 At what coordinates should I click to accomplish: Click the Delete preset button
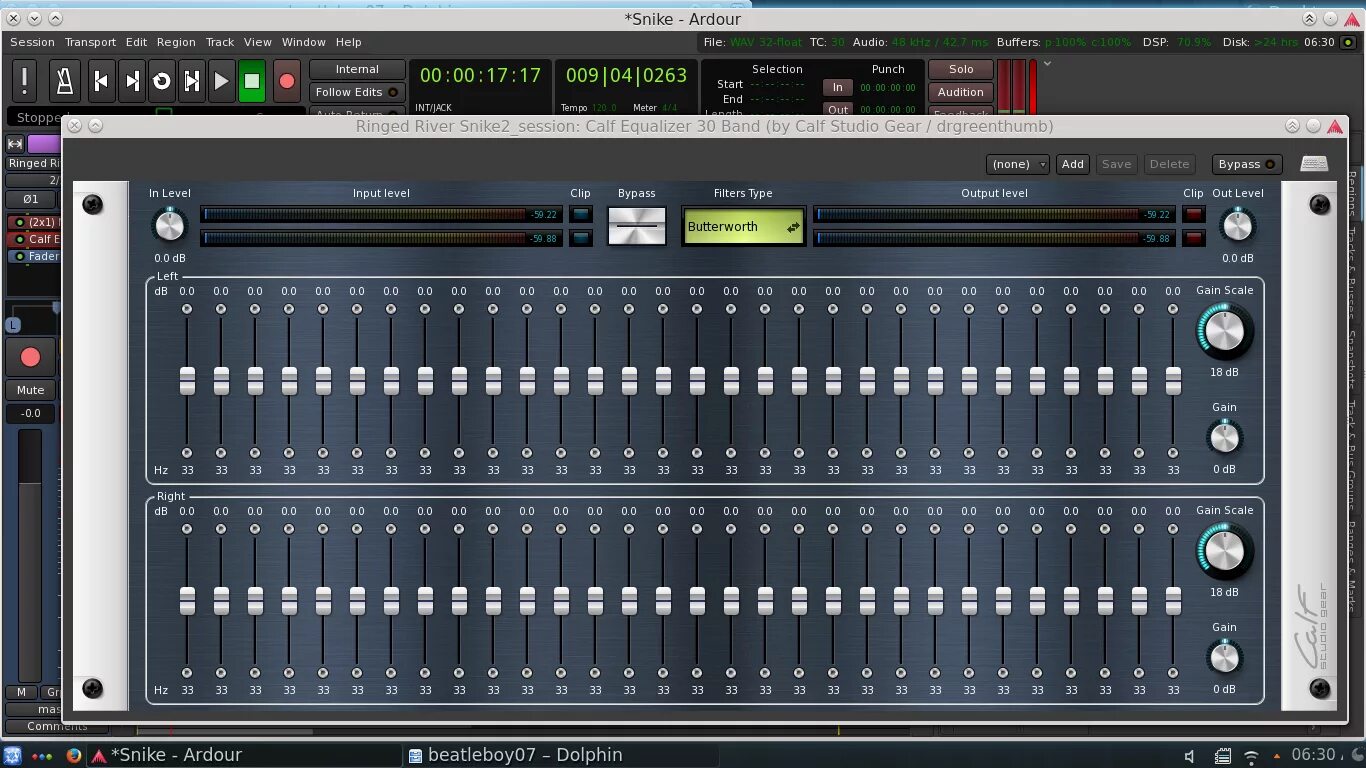[x=1169, y=164]
